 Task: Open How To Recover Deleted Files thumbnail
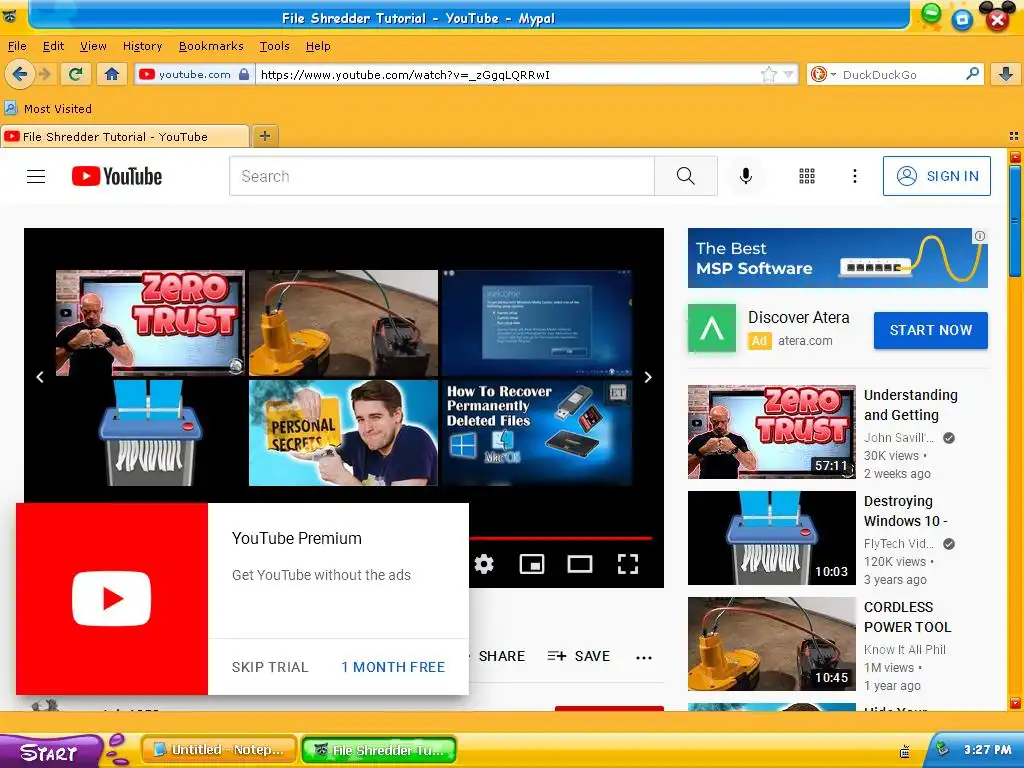(537, 433)
